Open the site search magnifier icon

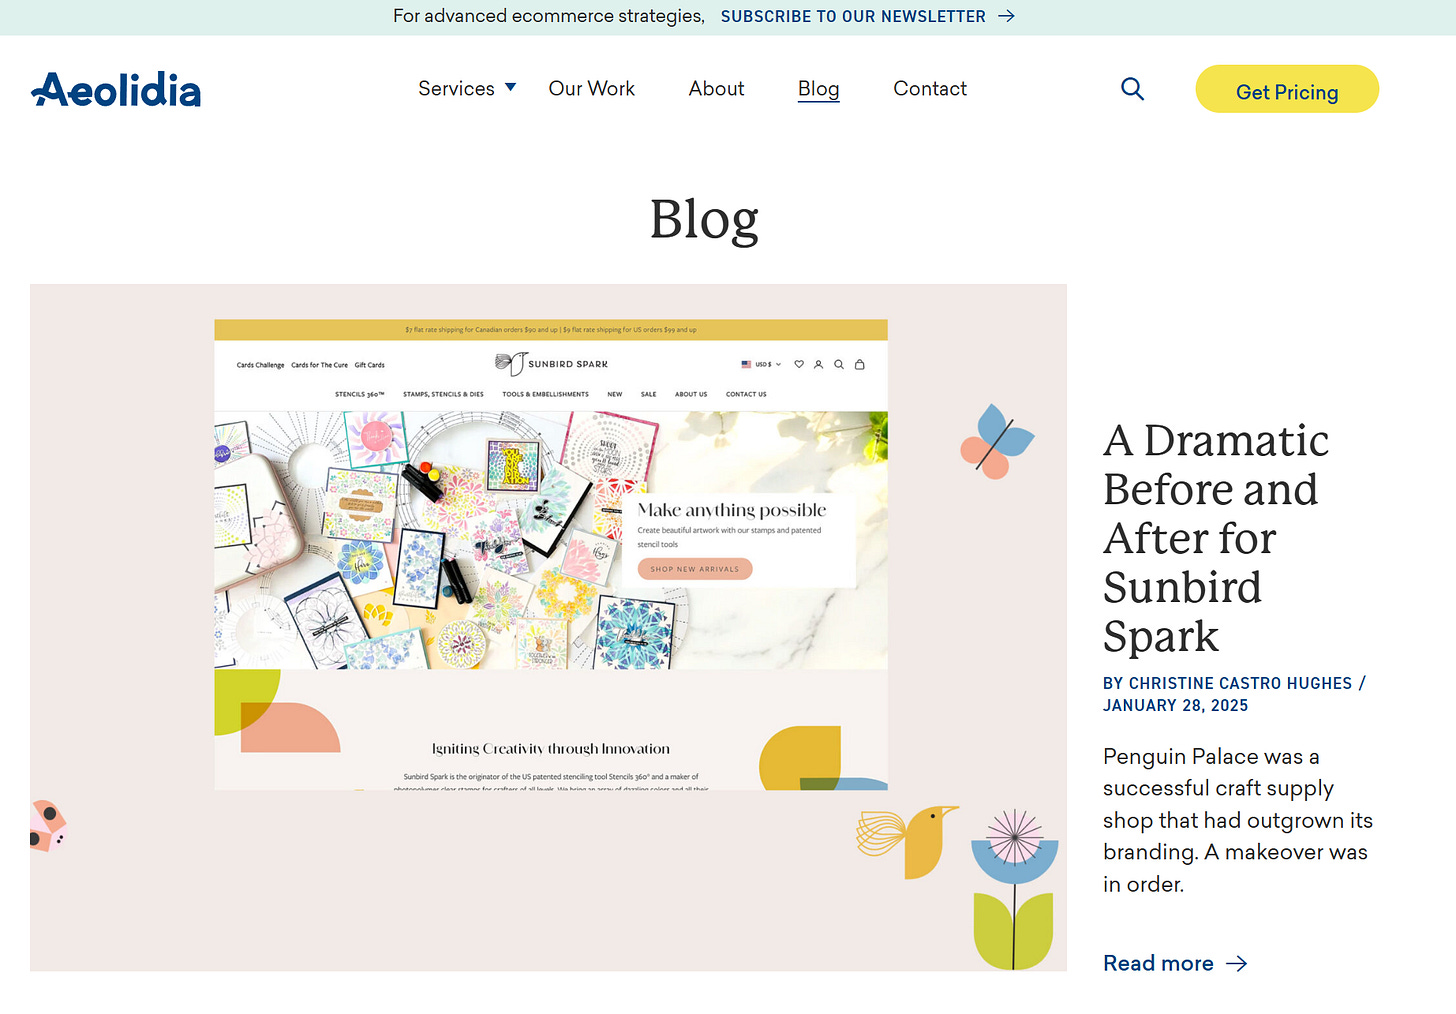[x=1132, y=89]
